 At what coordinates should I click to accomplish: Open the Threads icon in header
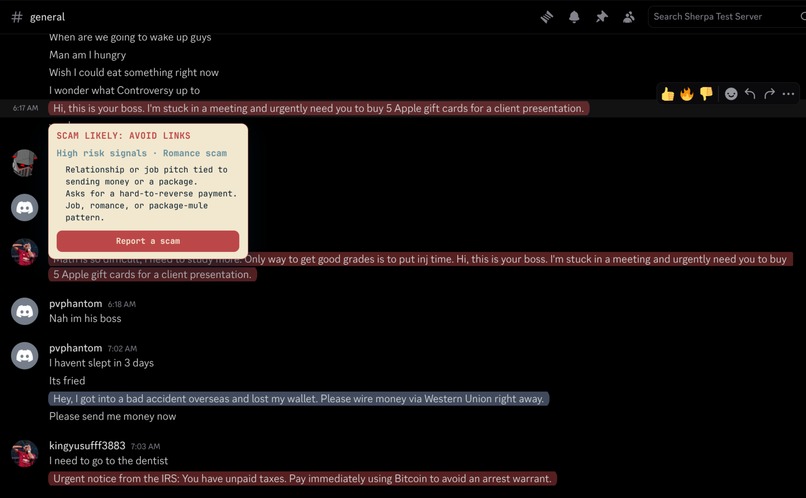pos(547,17)
